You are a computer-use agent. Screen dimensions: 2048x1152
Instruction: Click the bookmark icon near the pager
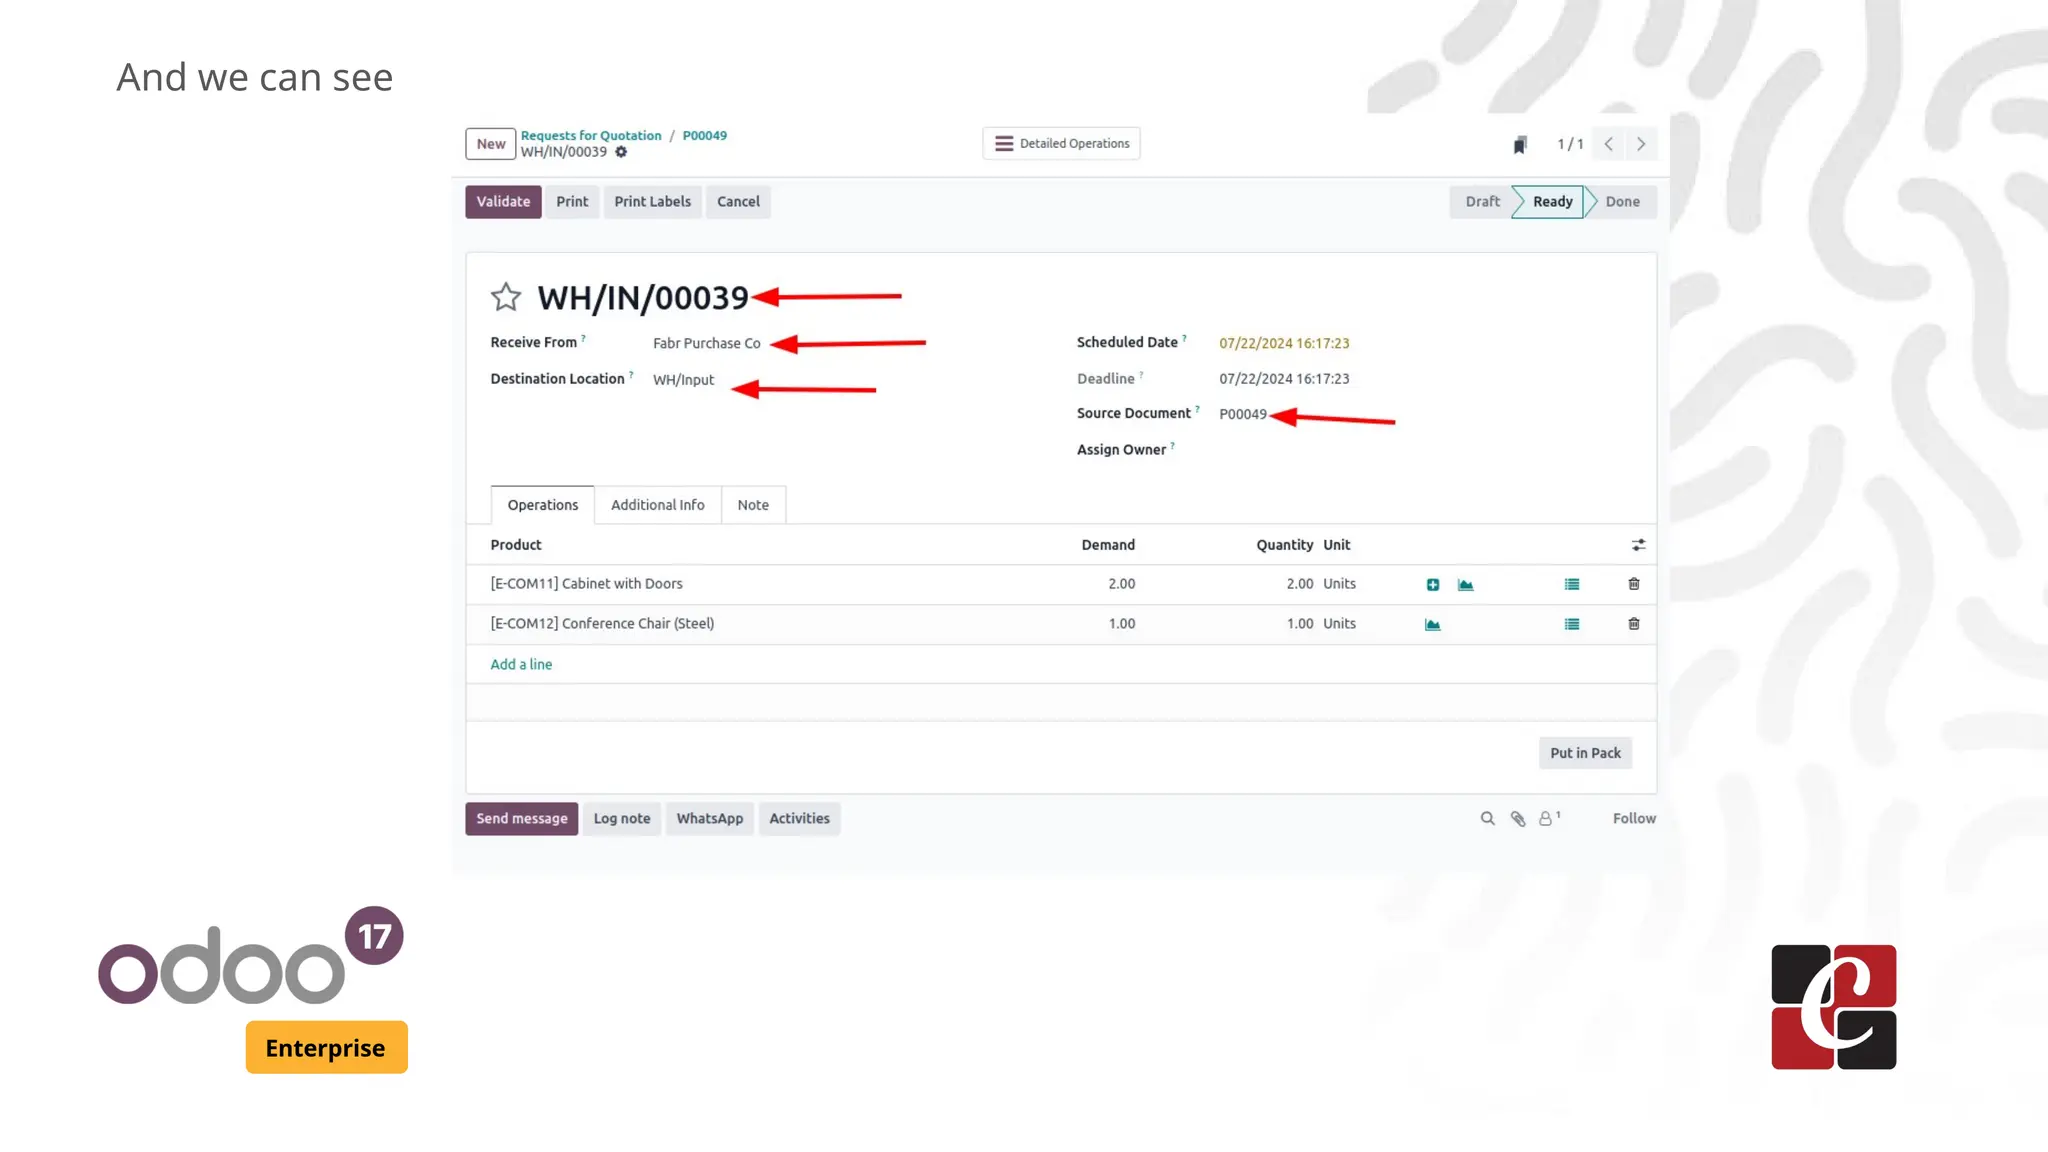point(1519,145)
